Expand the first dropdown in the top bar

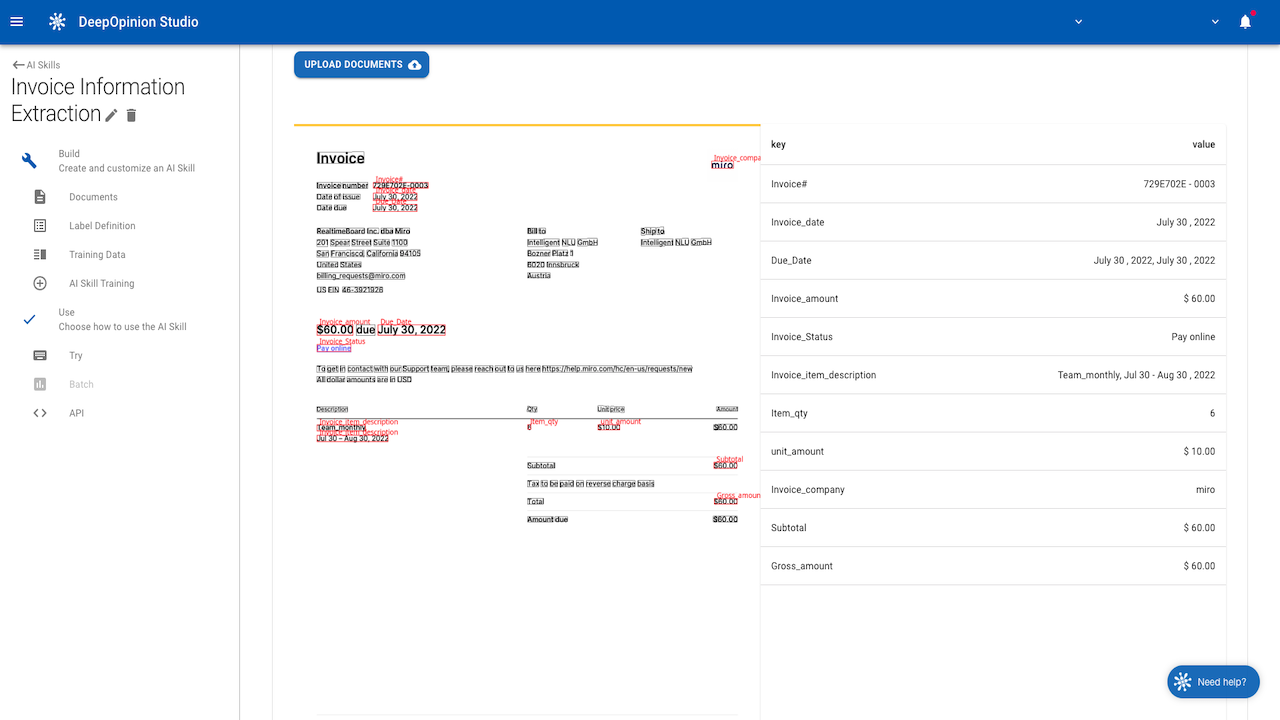[x=1078, y=22]
